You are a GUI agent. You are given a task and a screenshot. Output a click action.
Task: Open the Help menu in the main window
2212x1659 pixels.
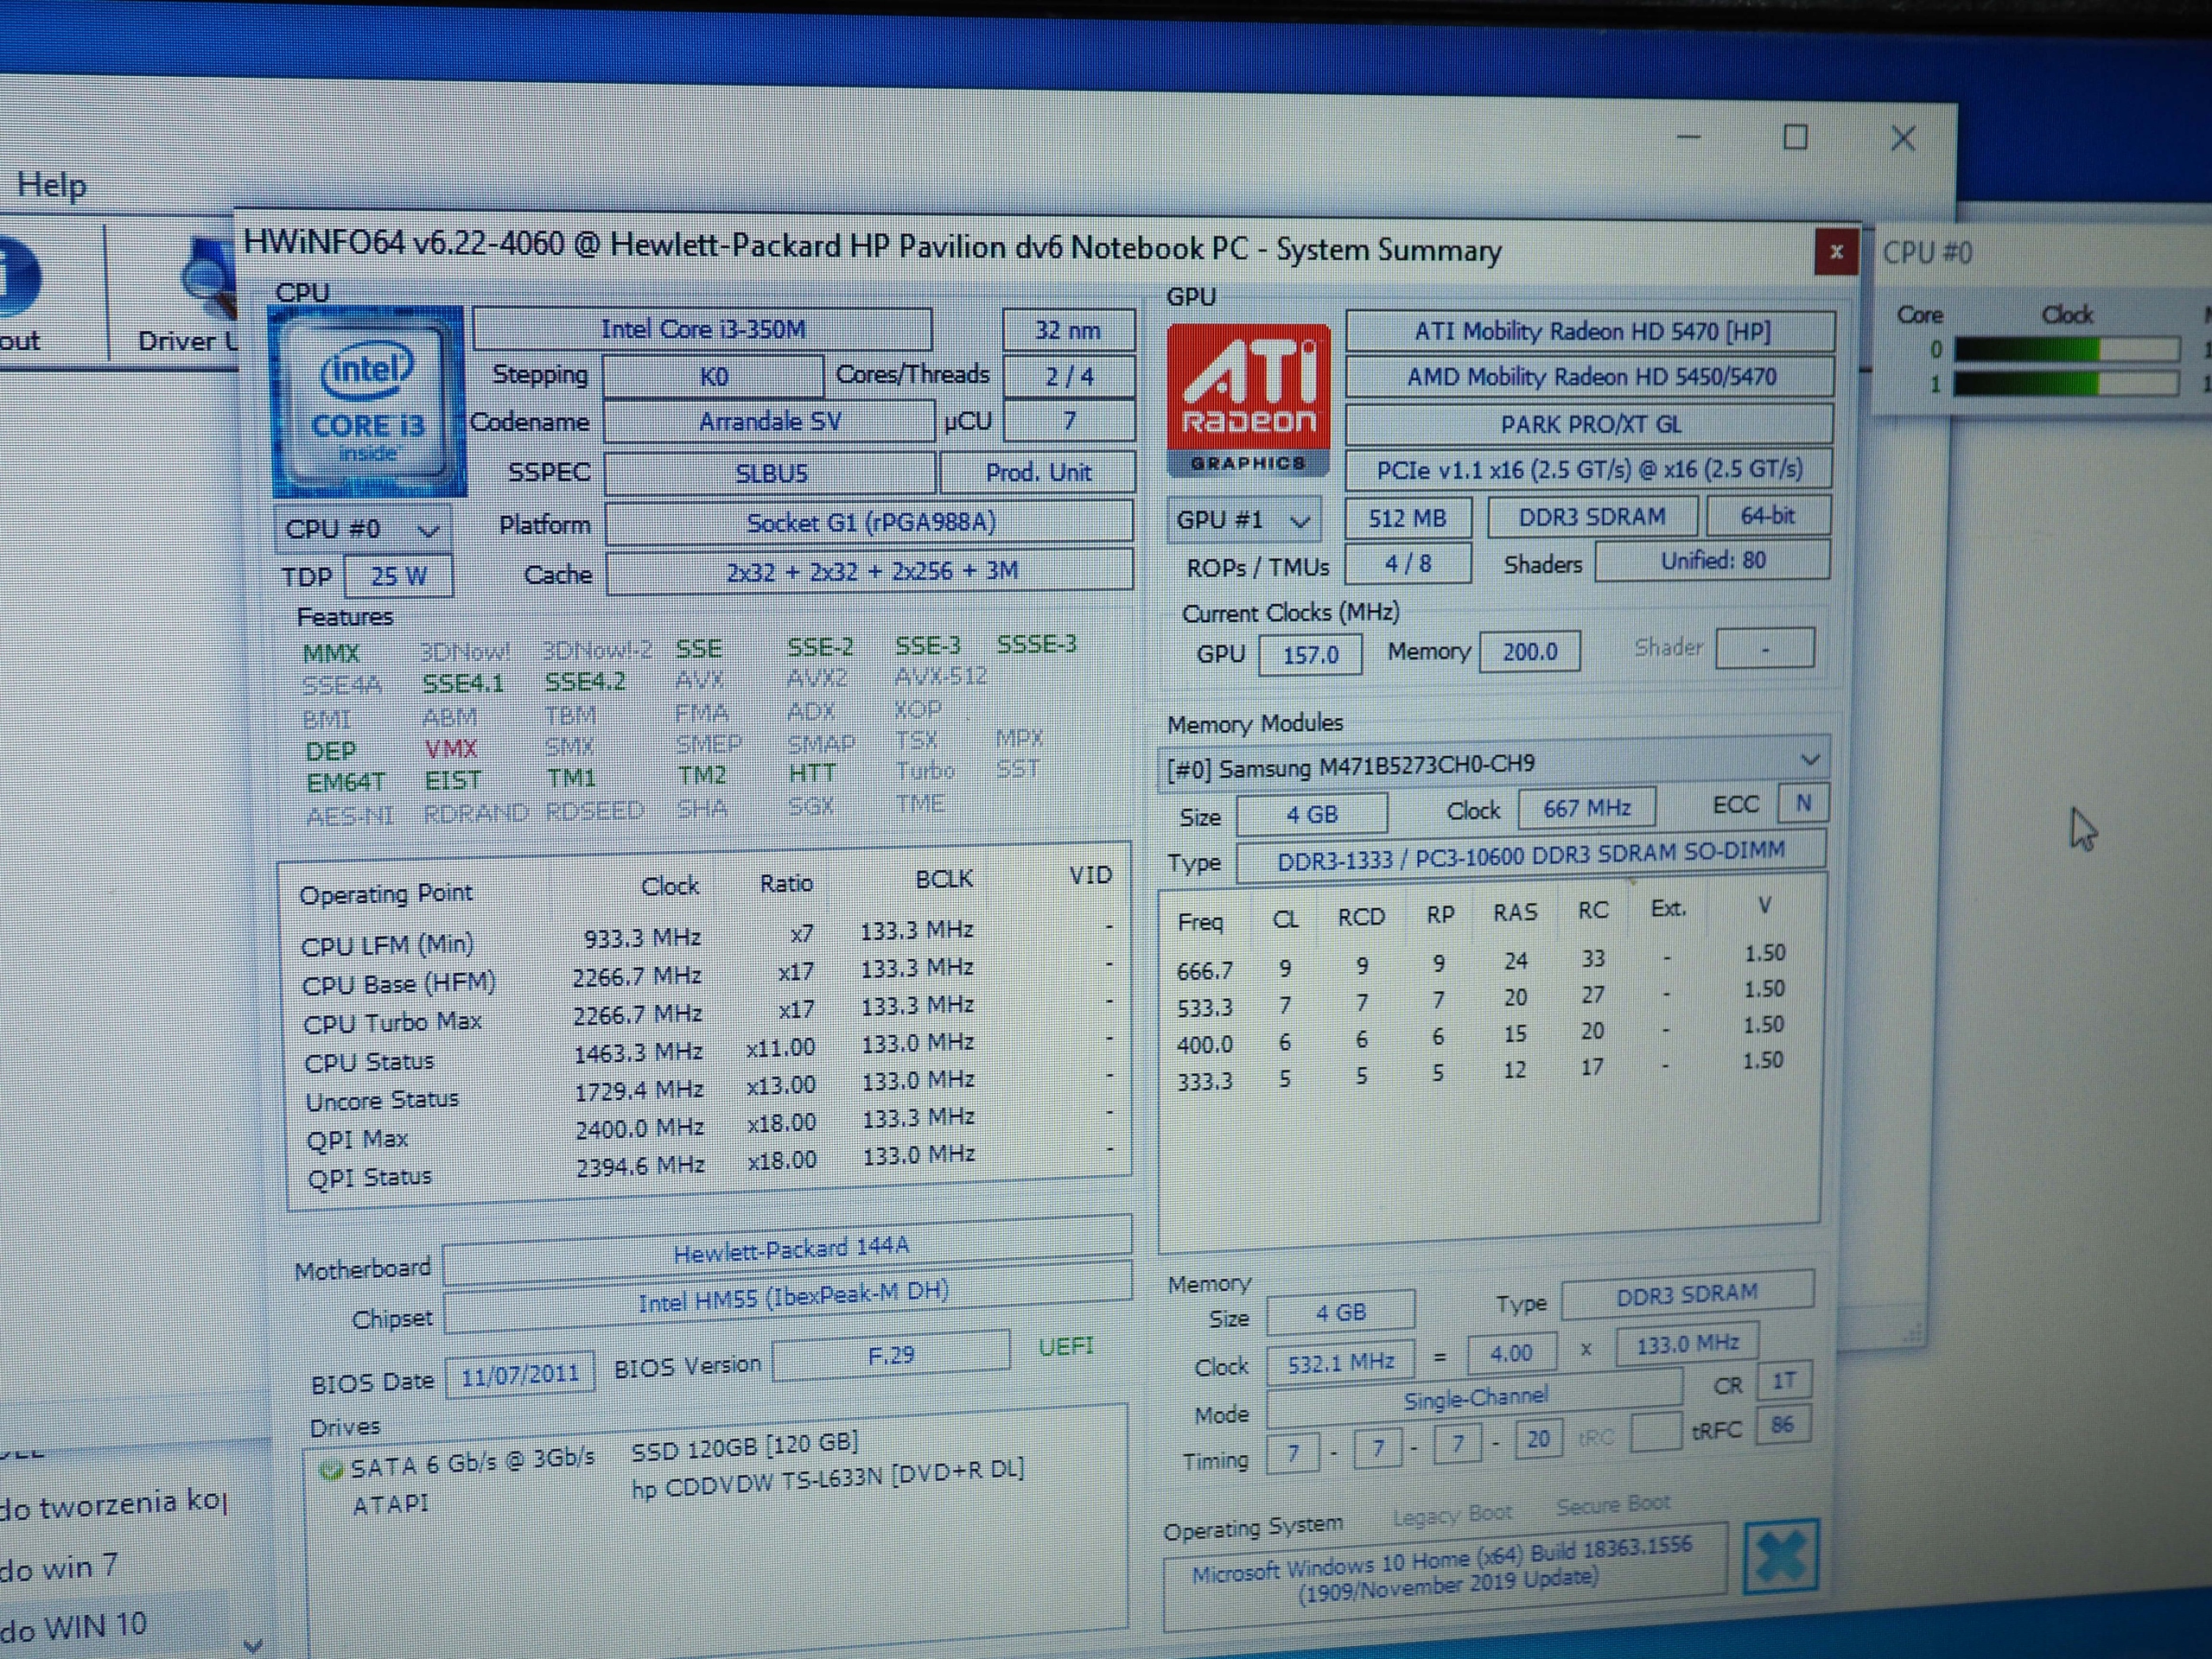pyautogui.click(x=51, y=184)
